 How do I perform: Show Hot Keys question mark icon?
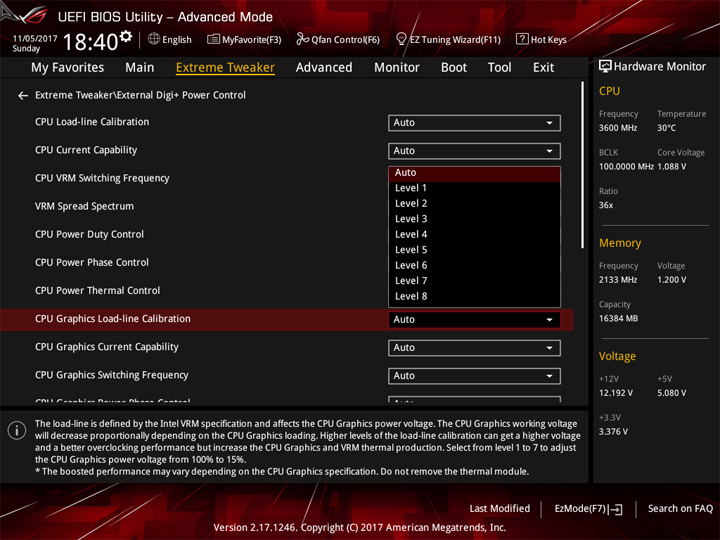tap(522, 39)
